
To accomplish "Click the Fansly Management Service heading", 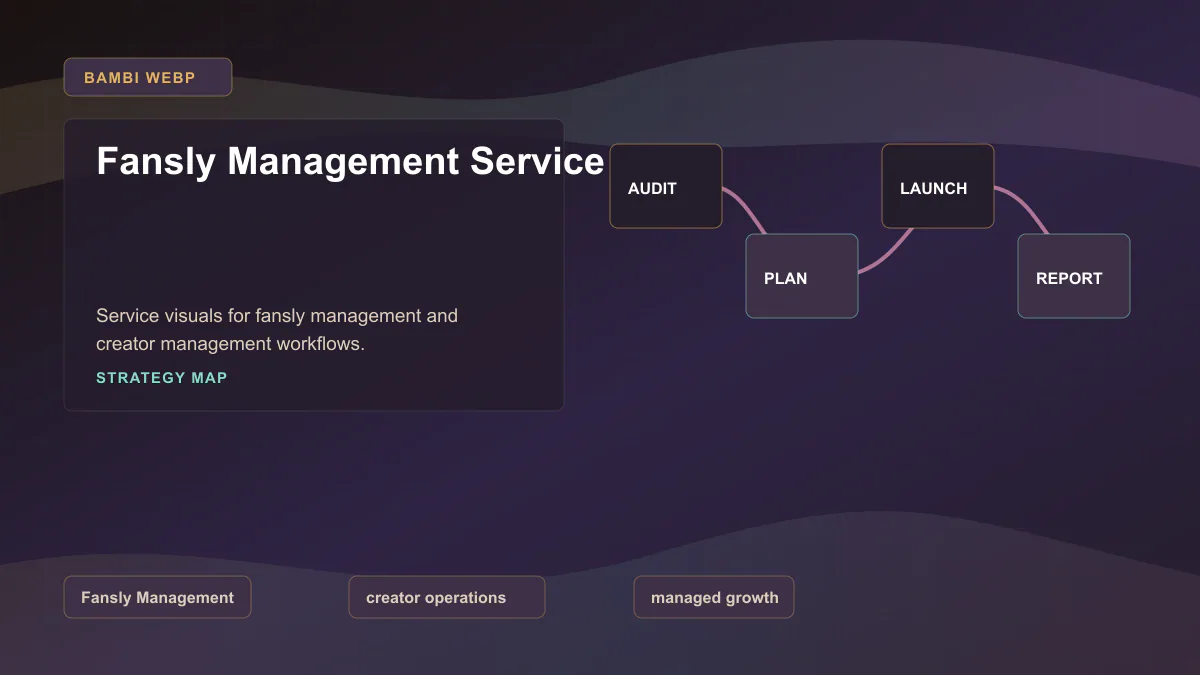I will pos(350,161).
